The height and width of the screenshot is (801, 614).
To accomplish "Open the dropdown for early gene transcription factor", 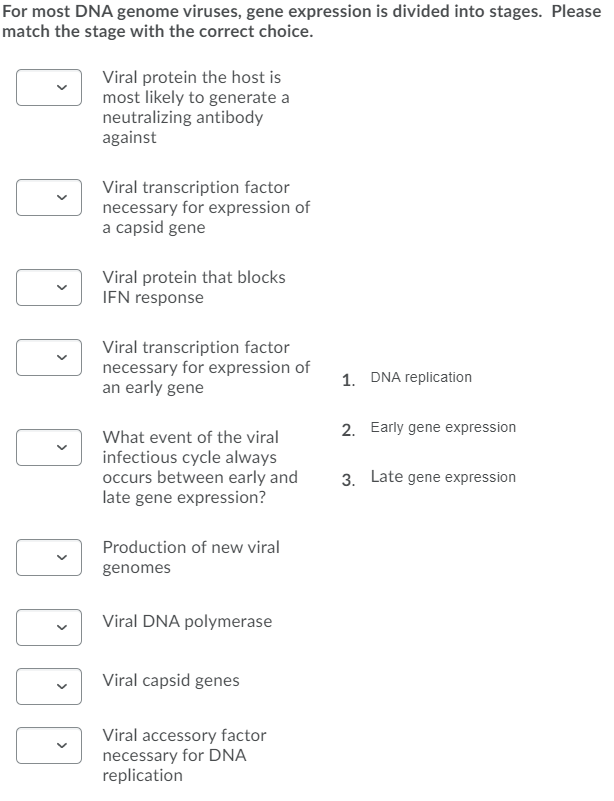I will 49,357.
